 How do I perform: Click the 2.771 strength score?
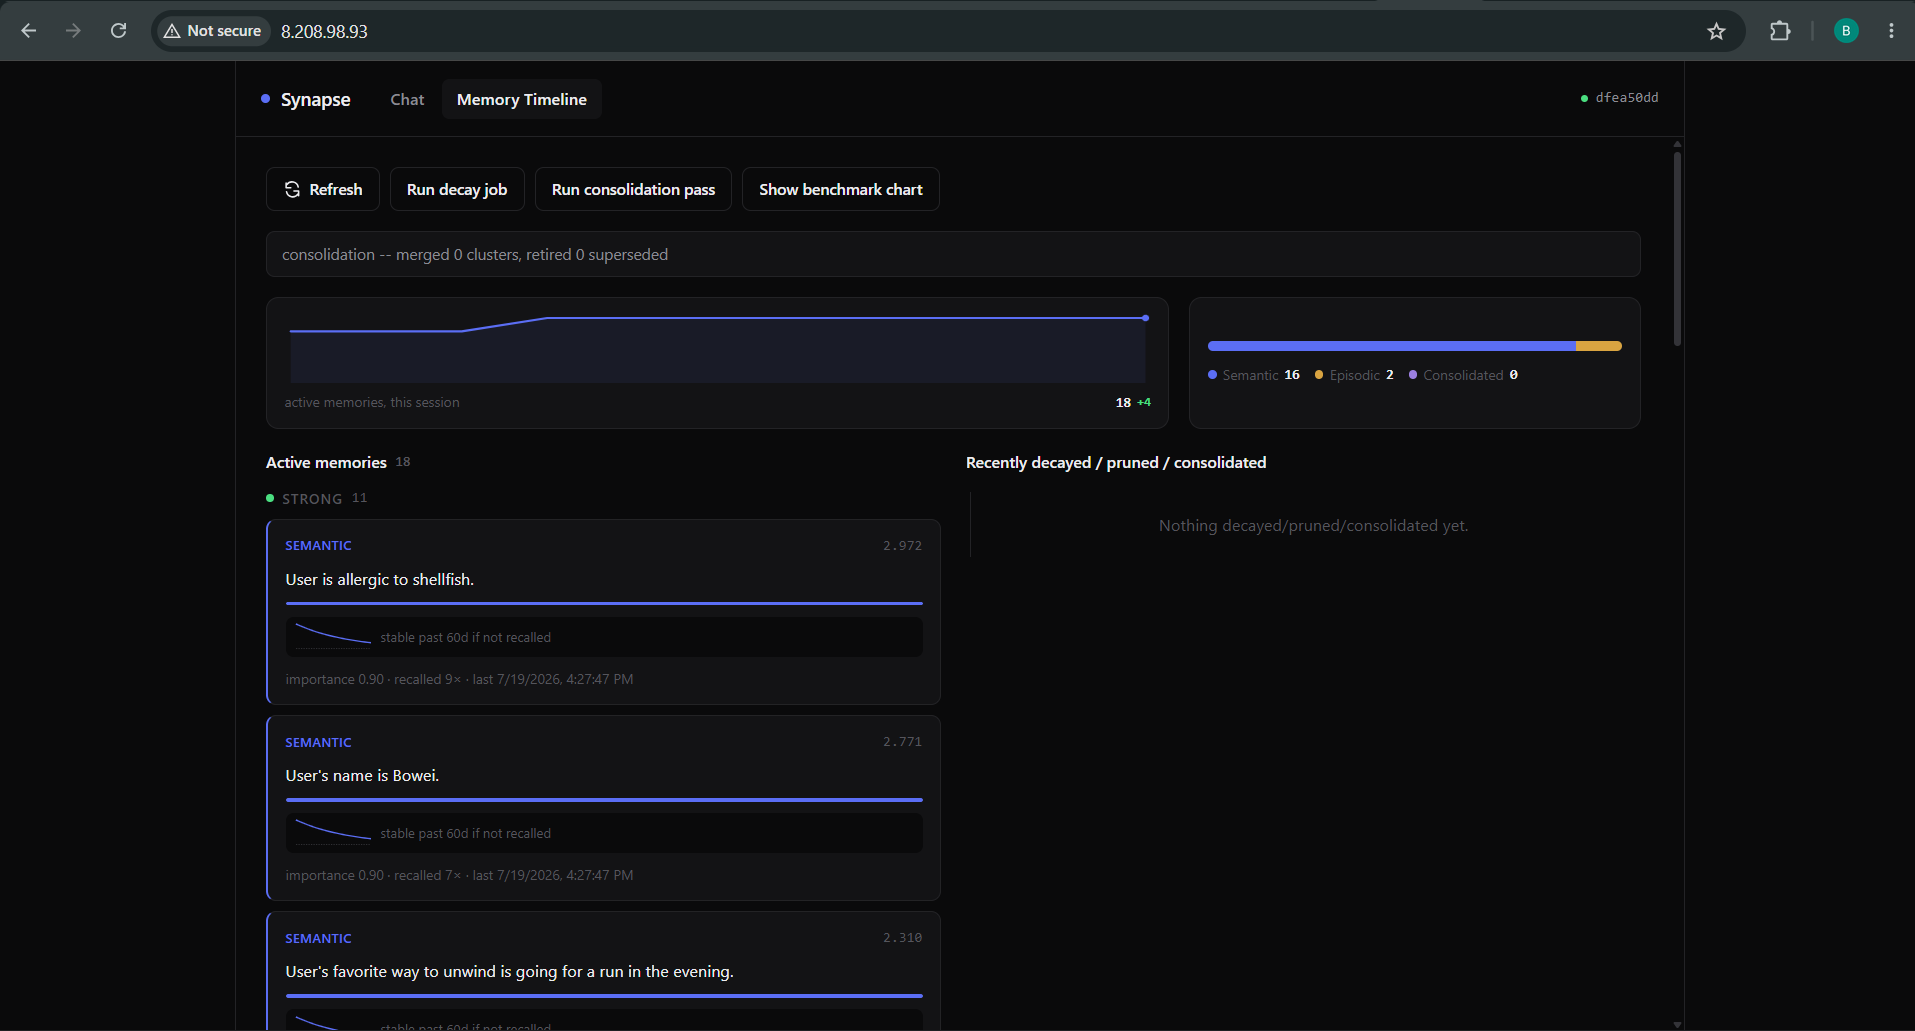click(x=902, y=741)
